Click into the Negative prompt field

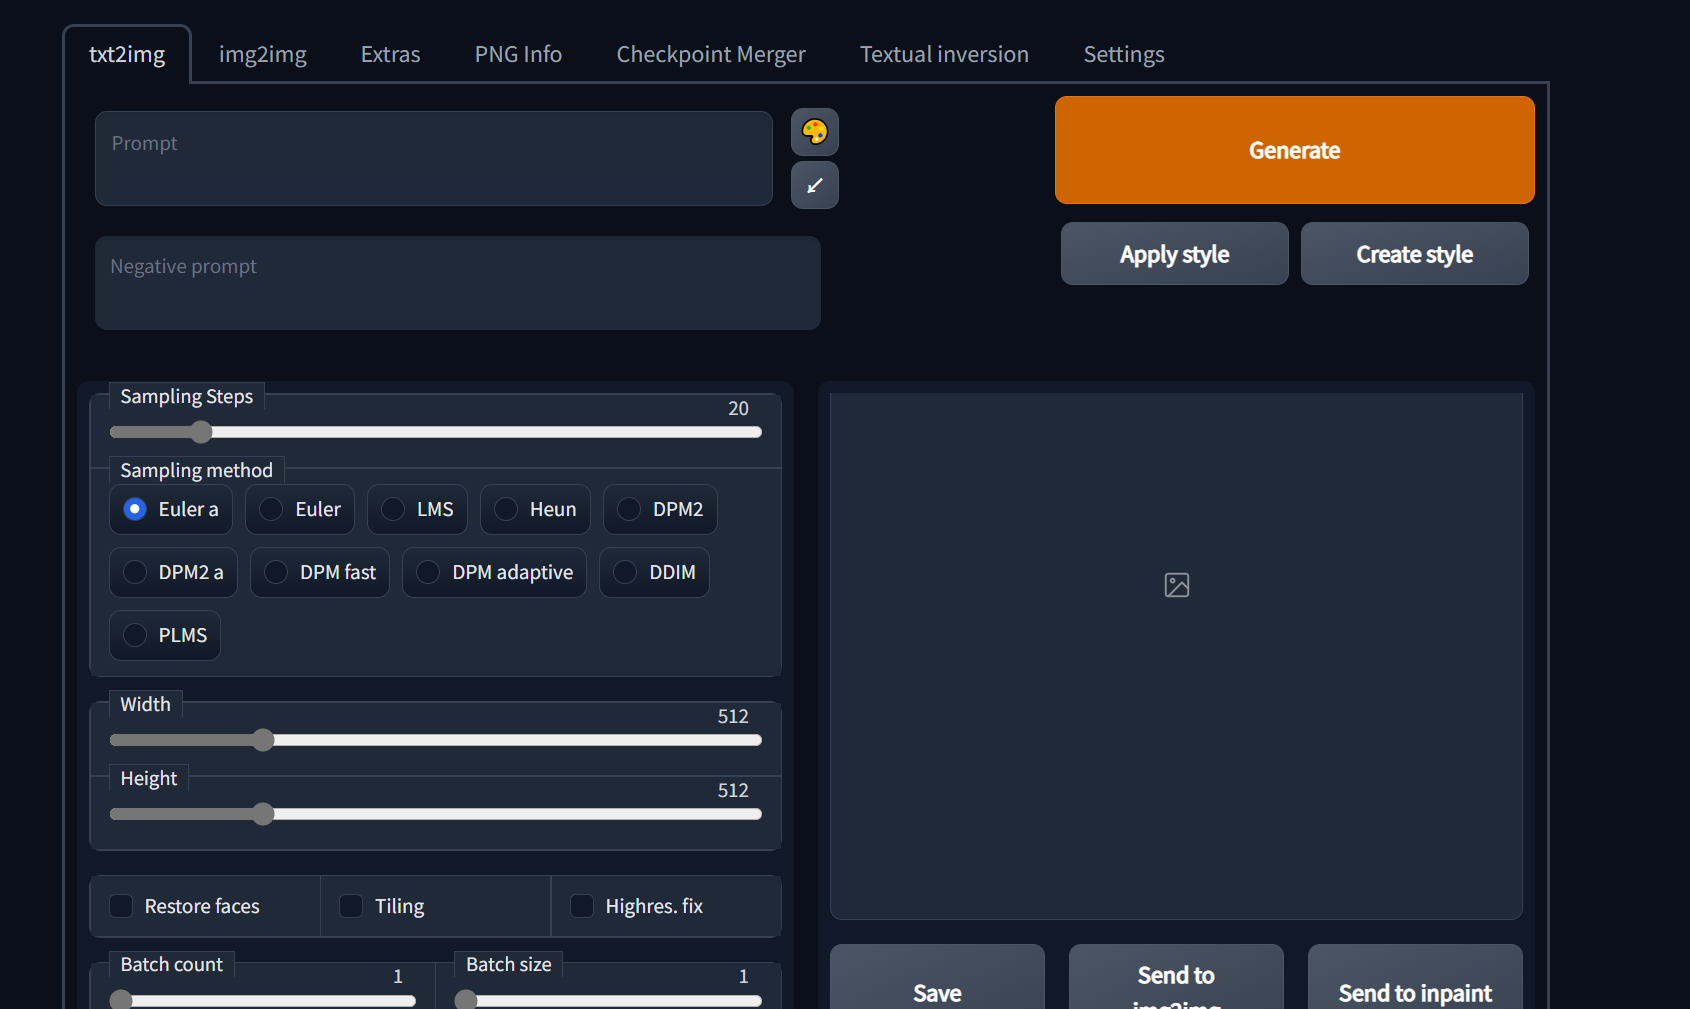tap(457, 283)
